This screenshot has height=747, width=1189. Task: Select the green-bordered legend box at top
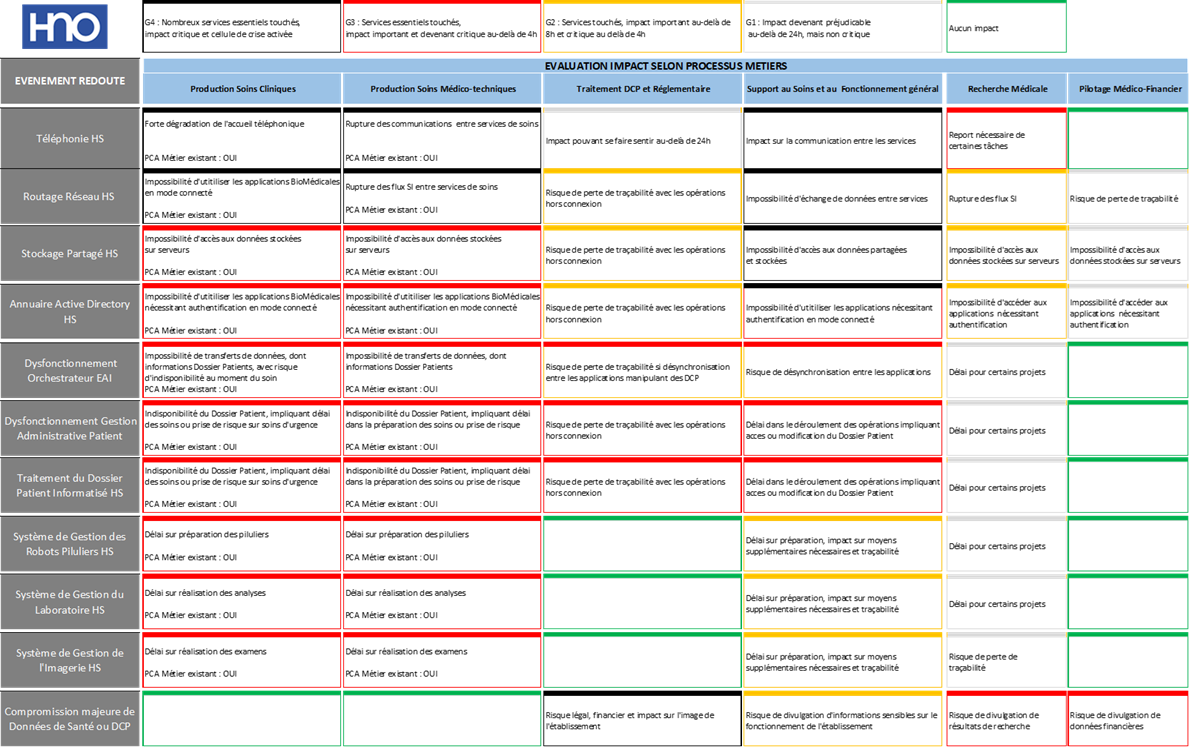point(1006,27)
